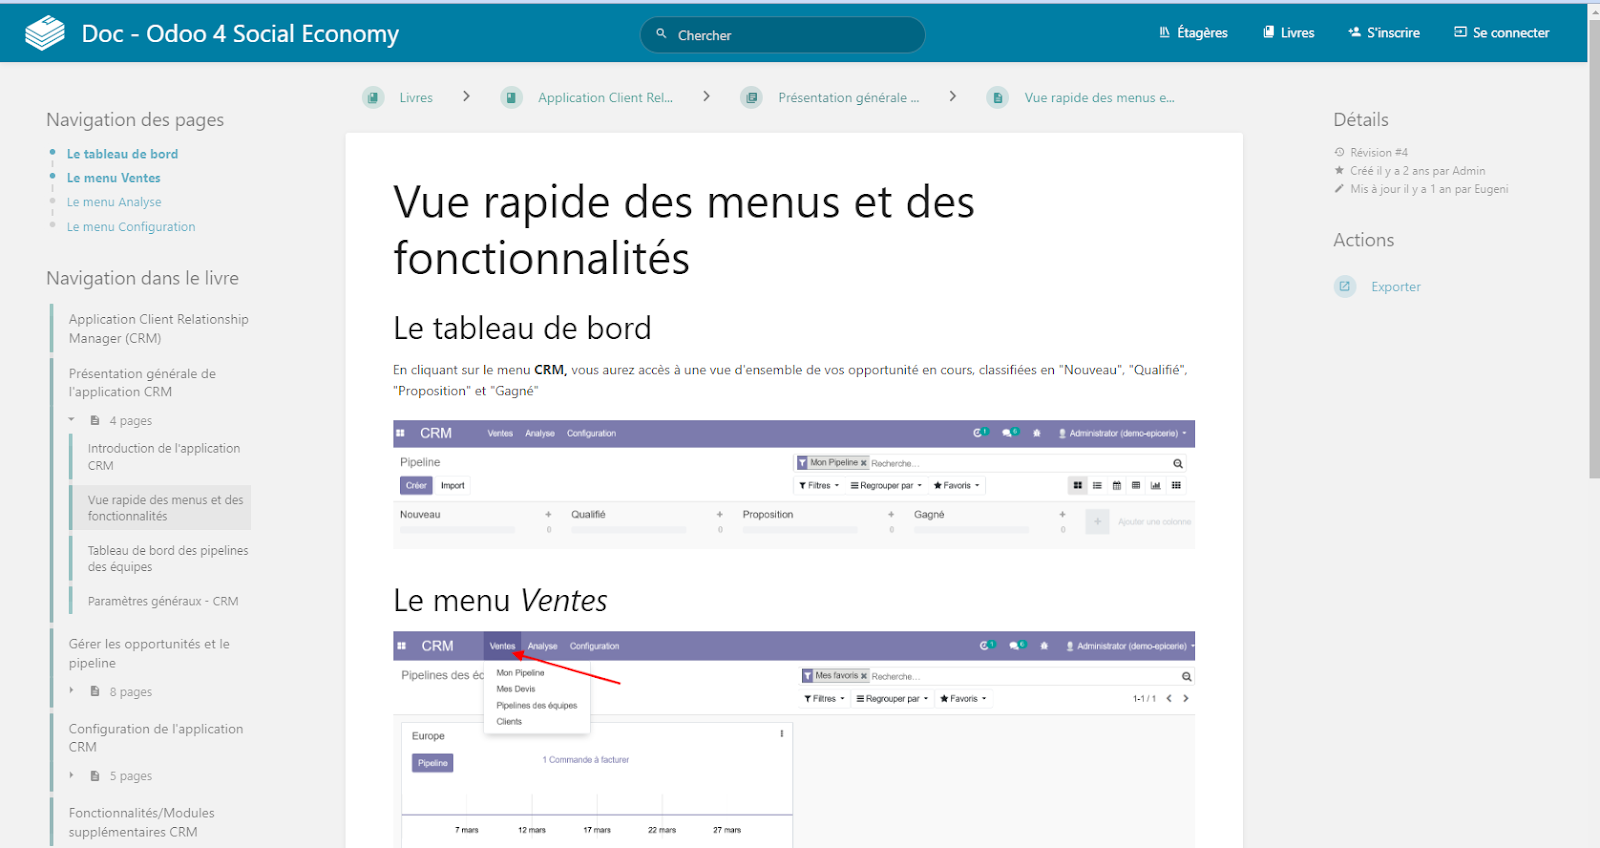Open Fonctionnalités/Modules supplémentaires CRM chapter
Image resolution: width=1600 pixels, height=848 pixels.
coord(141,822)
